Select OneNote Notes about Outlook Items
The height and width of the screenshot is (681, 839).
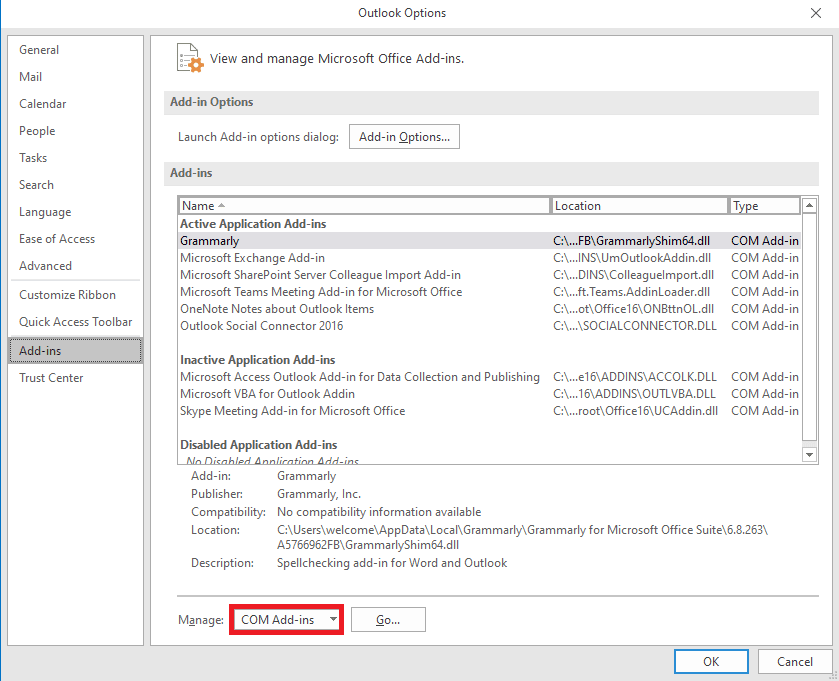490,309
